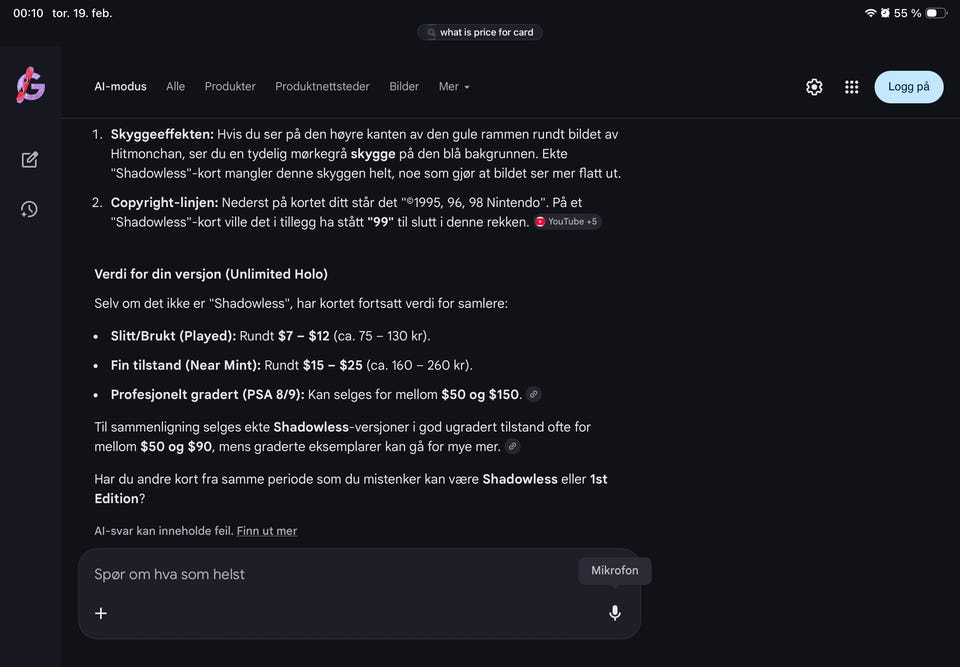
Task: Open the Google apps grid
Action: (852, 87)
